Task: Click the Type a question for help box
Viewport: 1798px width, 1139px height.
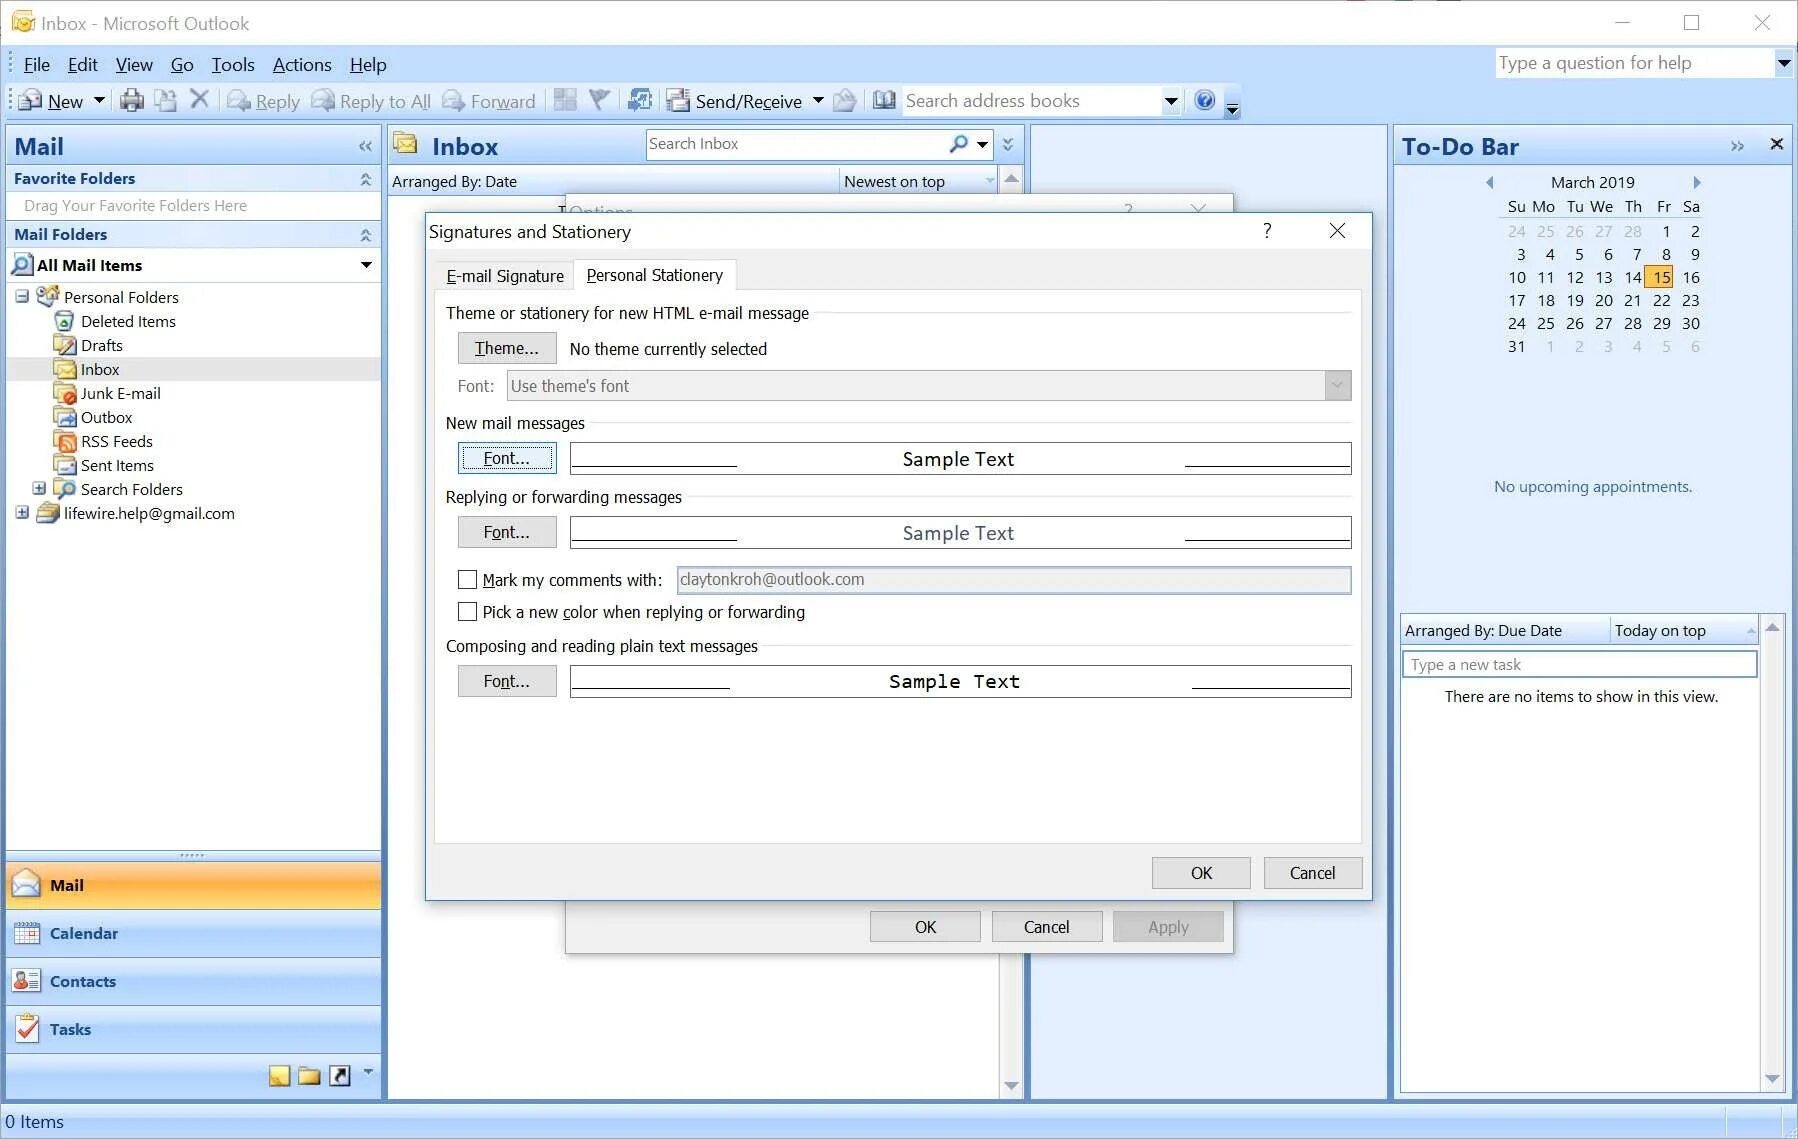Action: click(1634, 63)
